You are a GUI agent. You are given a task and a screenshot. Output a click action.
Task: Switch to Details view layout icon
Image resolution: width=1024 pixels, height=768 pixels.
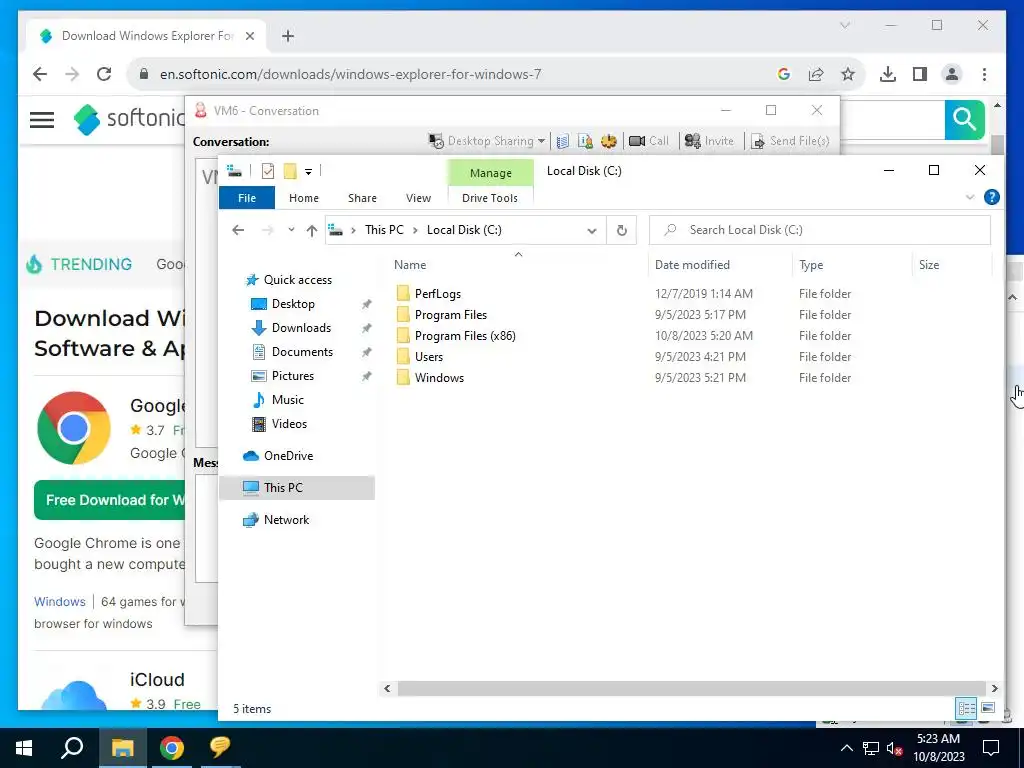(967, 708)
